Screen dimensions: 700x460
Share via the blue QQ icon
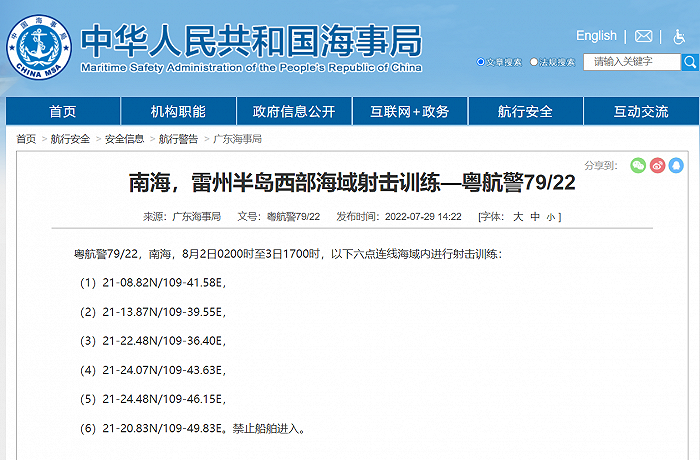coord(676,165)
